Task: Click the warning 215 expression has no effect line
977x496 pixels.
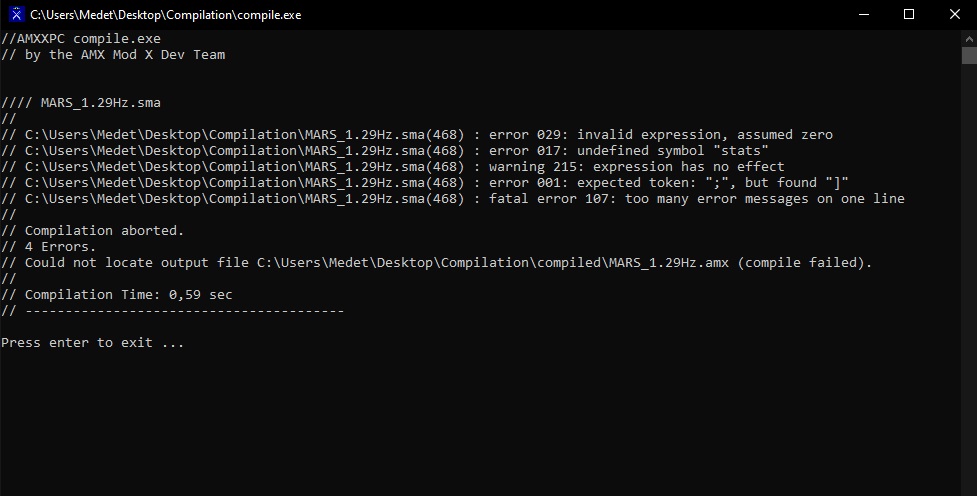Action: 393,166
